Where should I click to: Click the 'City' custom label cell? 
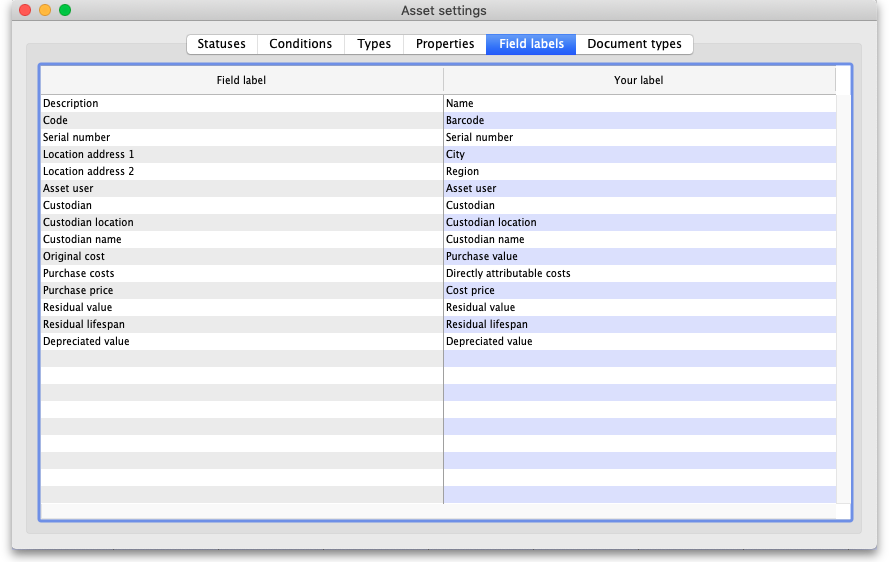tap(639, 154)
